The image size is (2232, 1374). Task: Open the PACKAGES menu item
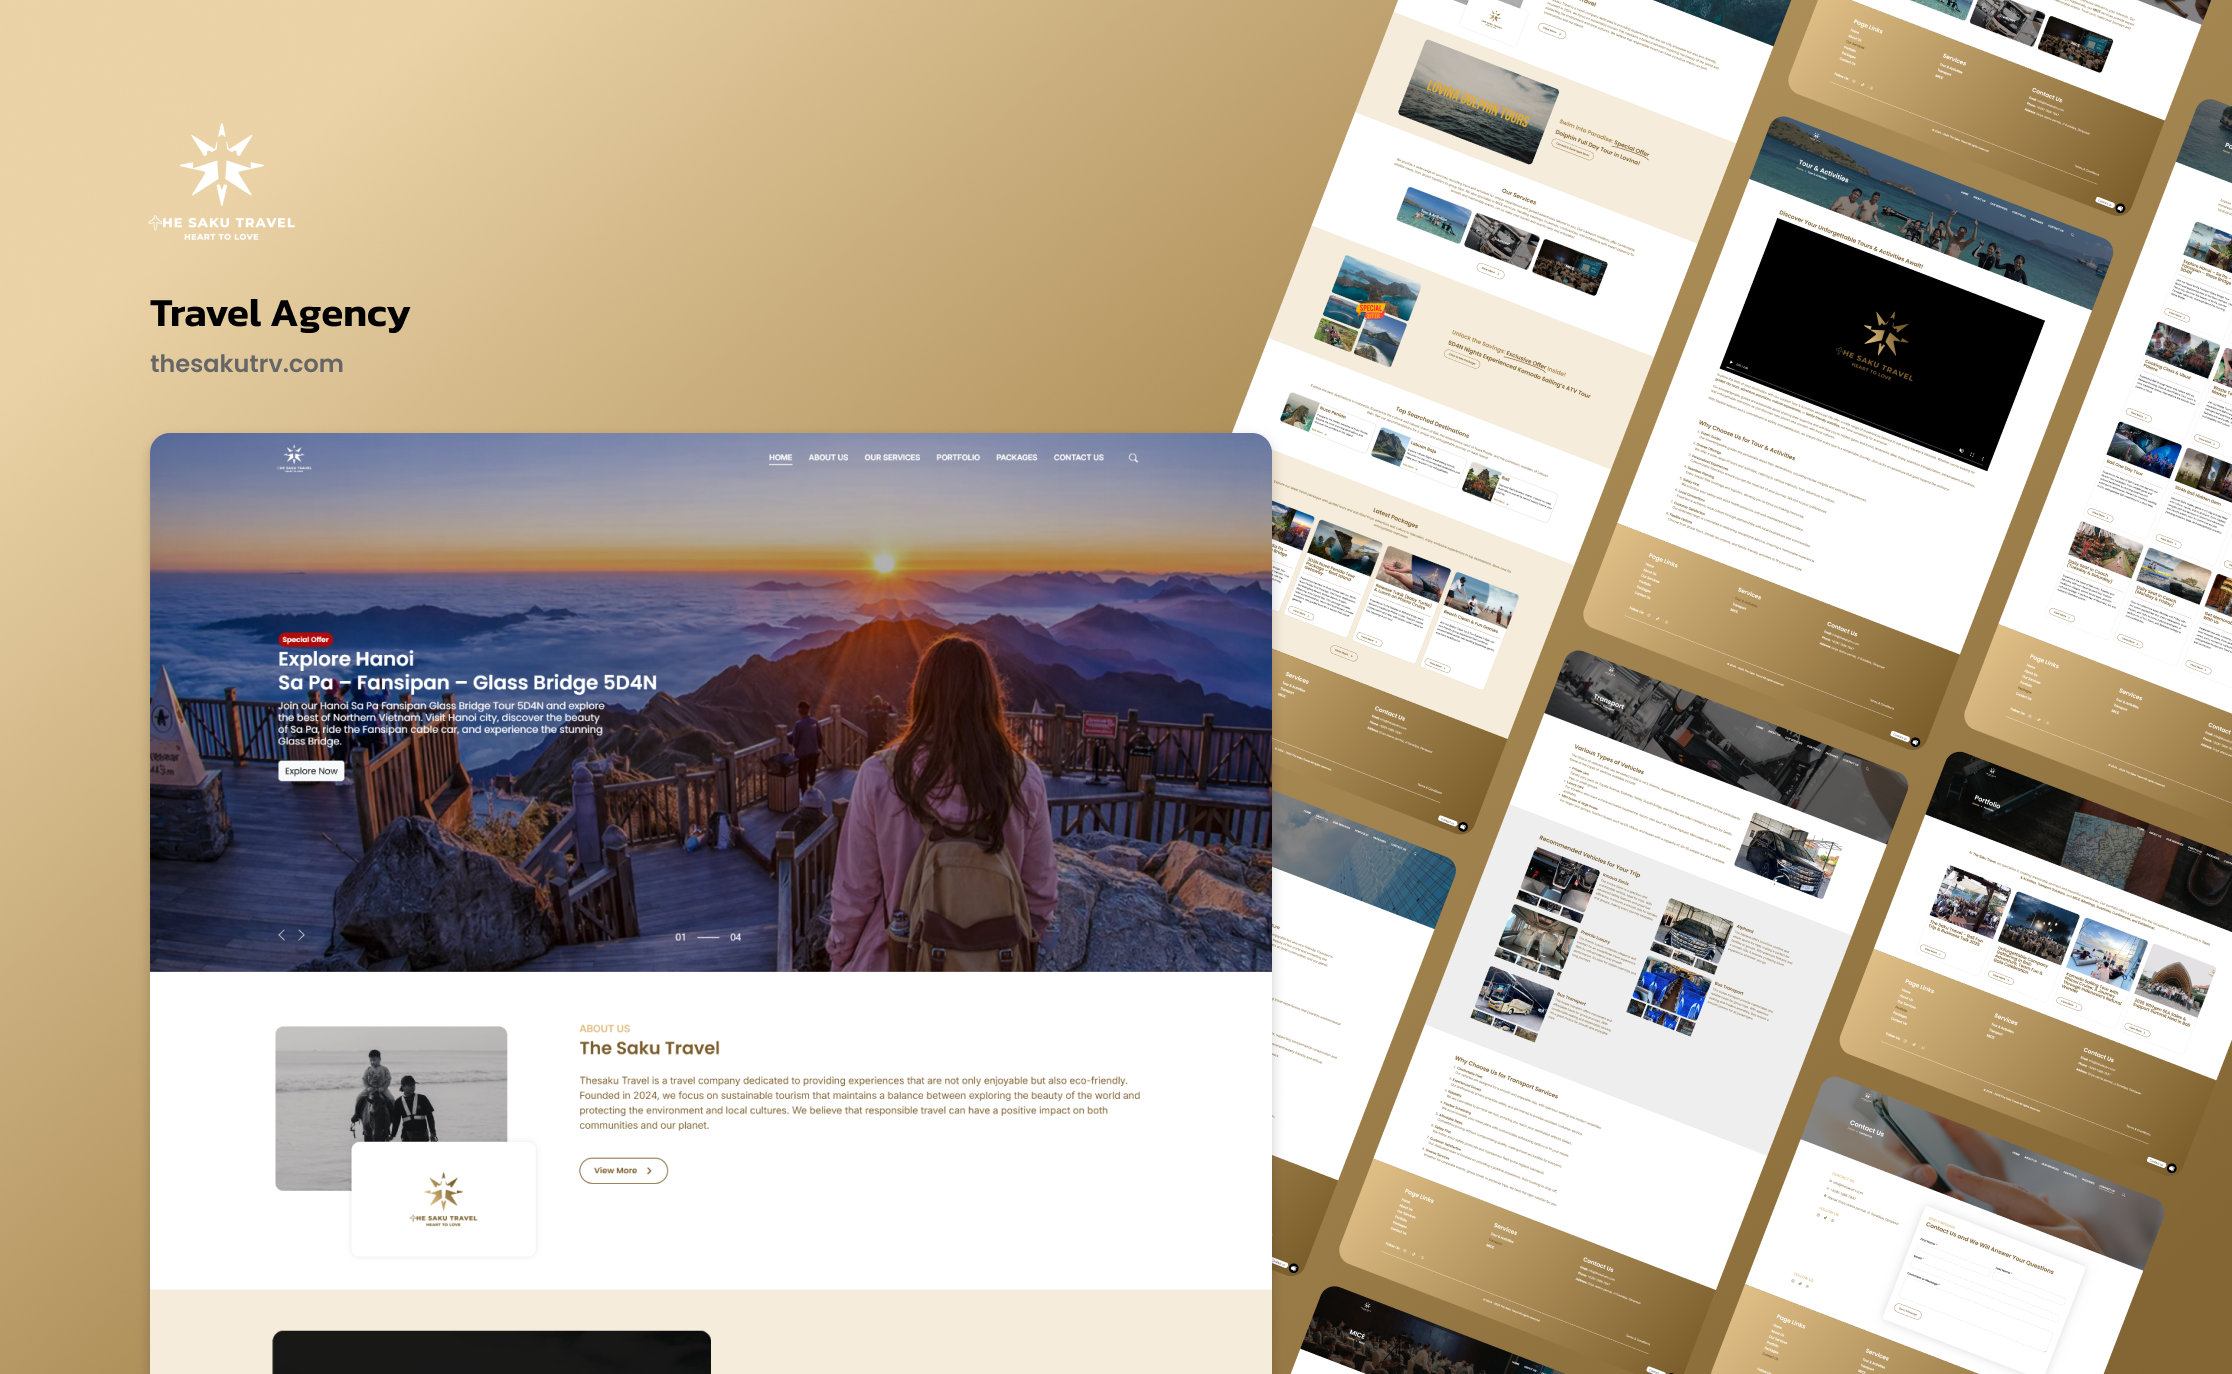click(1016, 458)
